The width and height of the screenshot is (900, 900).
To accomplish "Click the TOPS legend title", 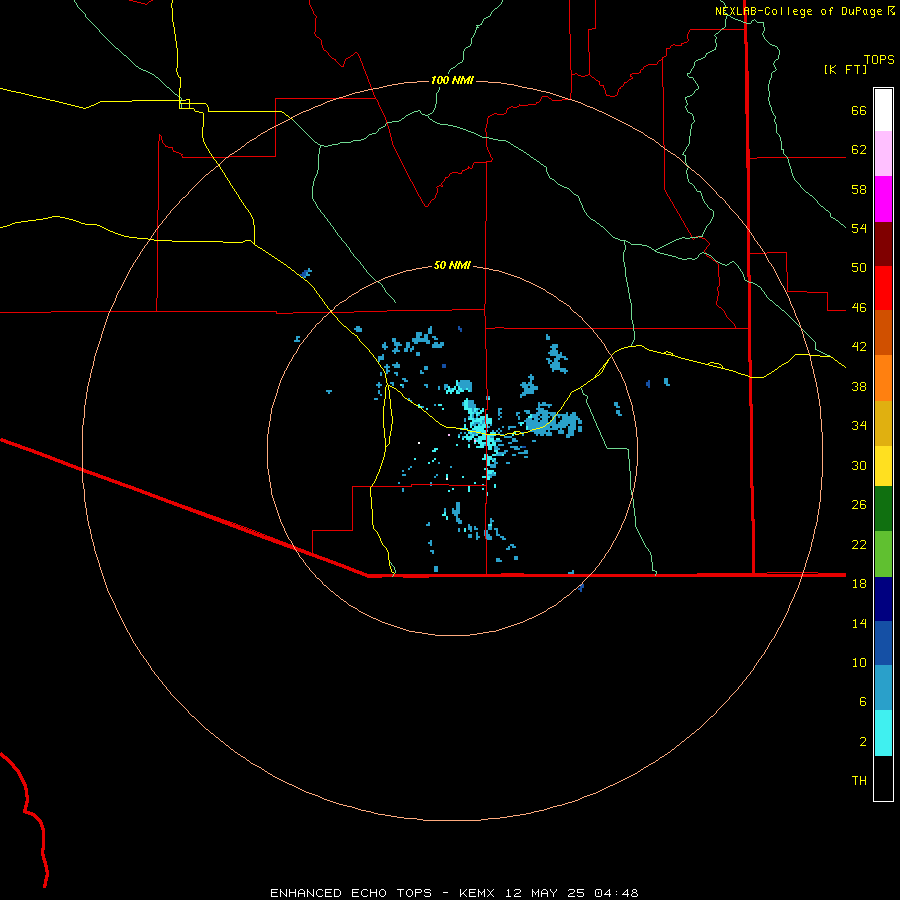I will [879, 60].
